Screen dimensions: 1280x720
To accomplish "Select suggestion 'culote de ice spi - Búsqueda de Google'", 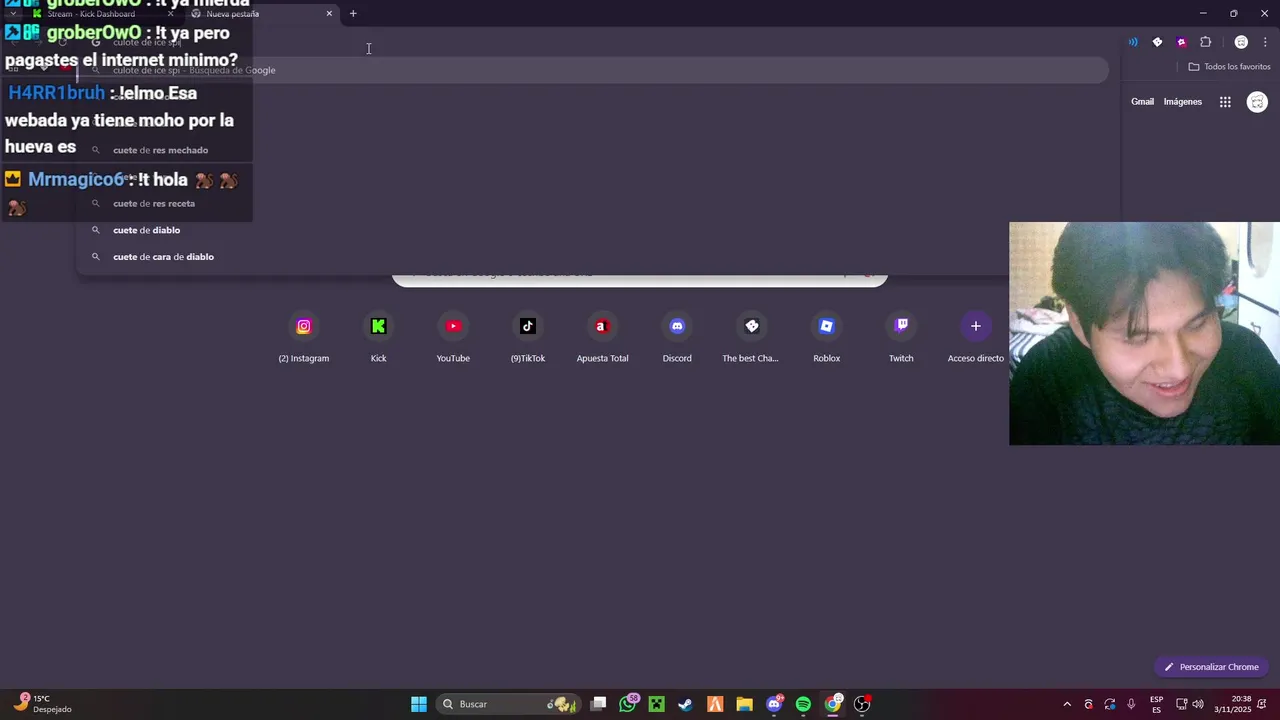I will click(592, 70).
